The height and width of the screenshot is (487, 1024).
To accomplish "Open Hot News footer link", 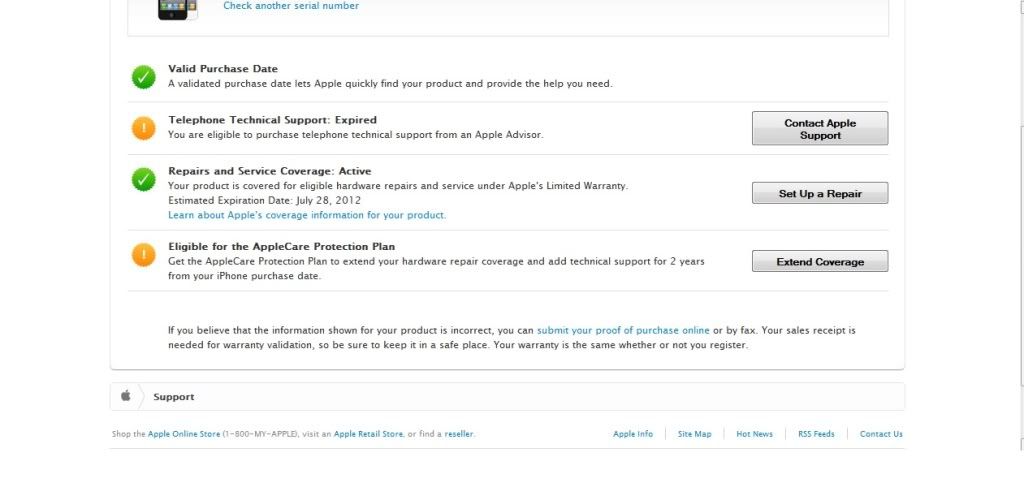I will (754, 434).
